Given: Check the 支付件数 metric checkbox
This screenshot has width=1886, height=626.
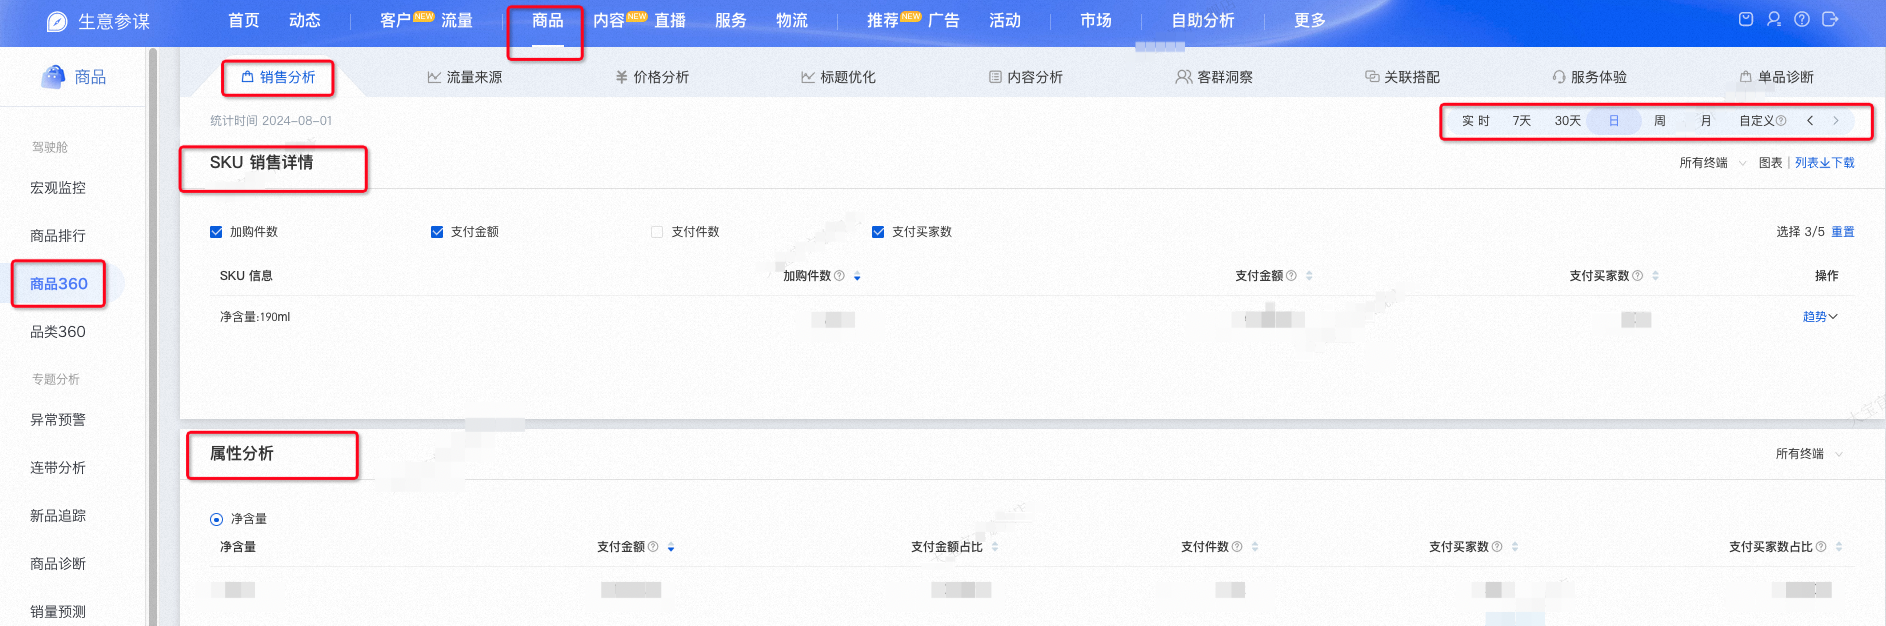Looking at the screenshot, I should click(x=657, y=232).
